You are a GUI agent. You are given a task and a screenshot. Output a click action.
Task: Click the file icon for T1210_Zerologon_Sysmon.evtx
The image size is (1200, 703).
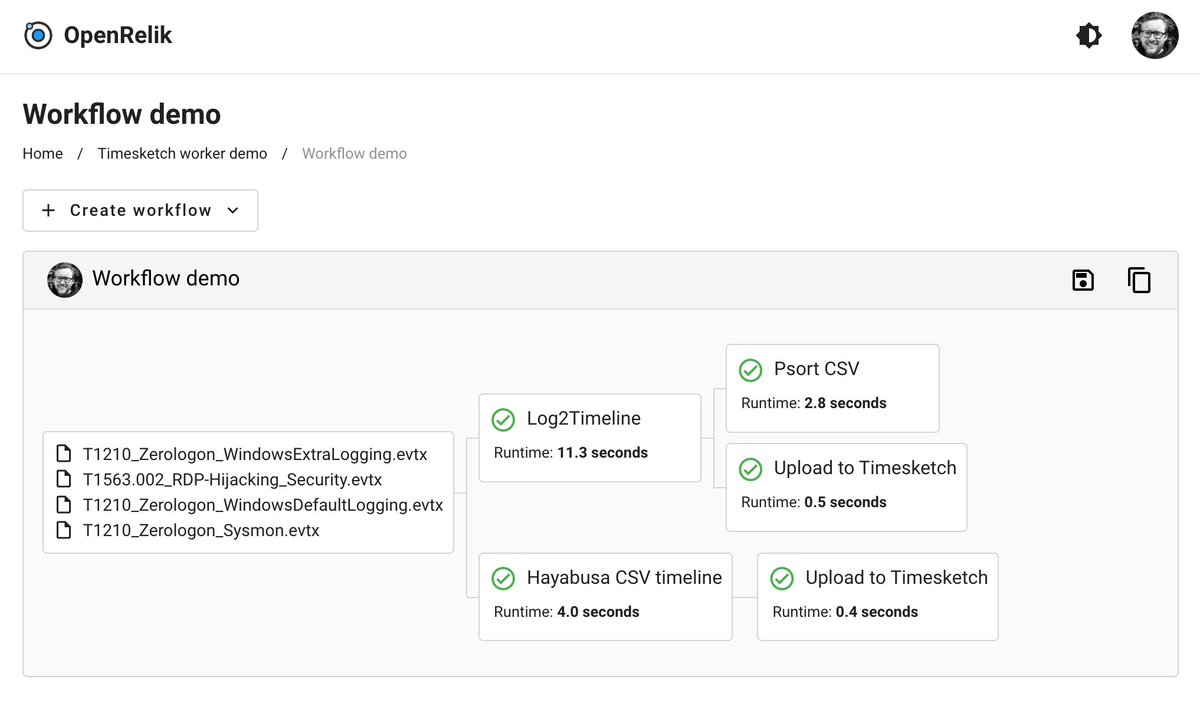pyautogui.click(x=64, y=530)
